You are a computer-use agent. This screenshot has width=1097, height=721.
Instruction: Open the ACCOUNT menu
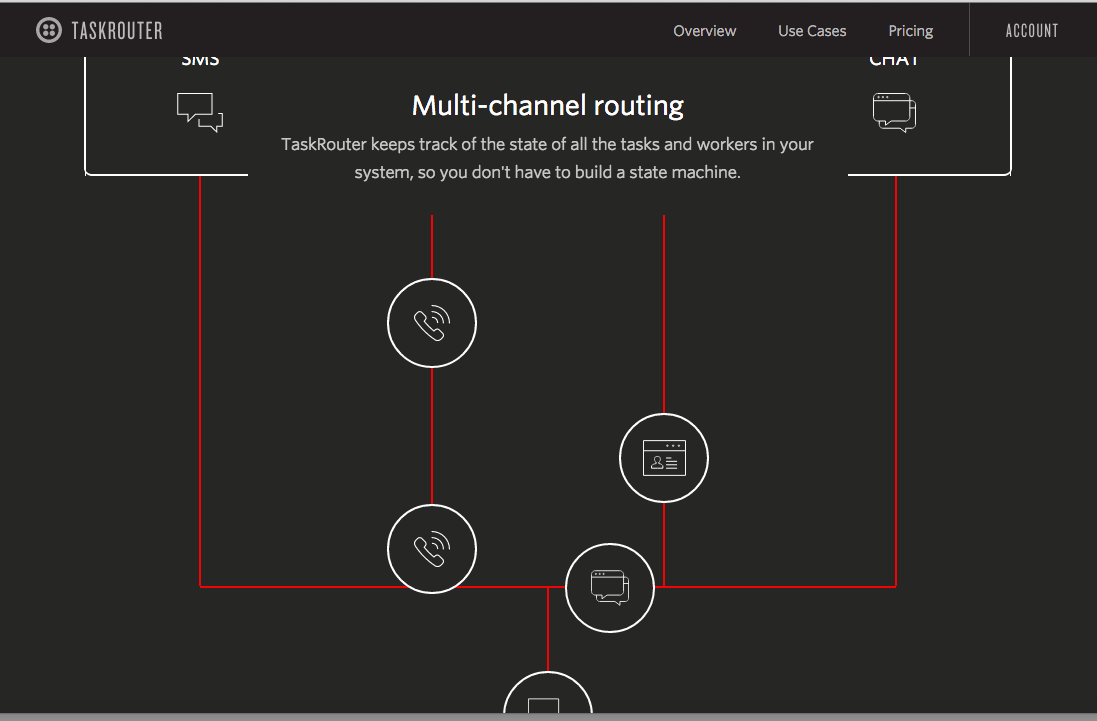coord(1032,31)
